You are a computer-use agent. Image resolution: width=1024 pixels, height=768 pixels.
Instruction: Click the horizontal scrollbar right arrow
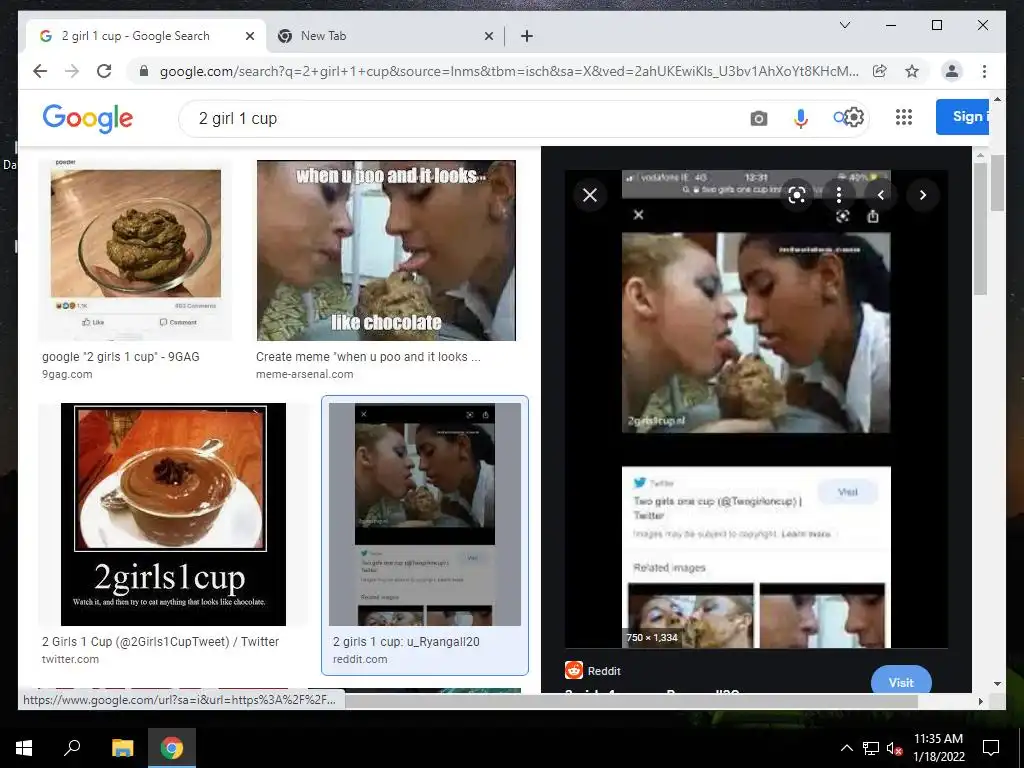click(980, 701)
